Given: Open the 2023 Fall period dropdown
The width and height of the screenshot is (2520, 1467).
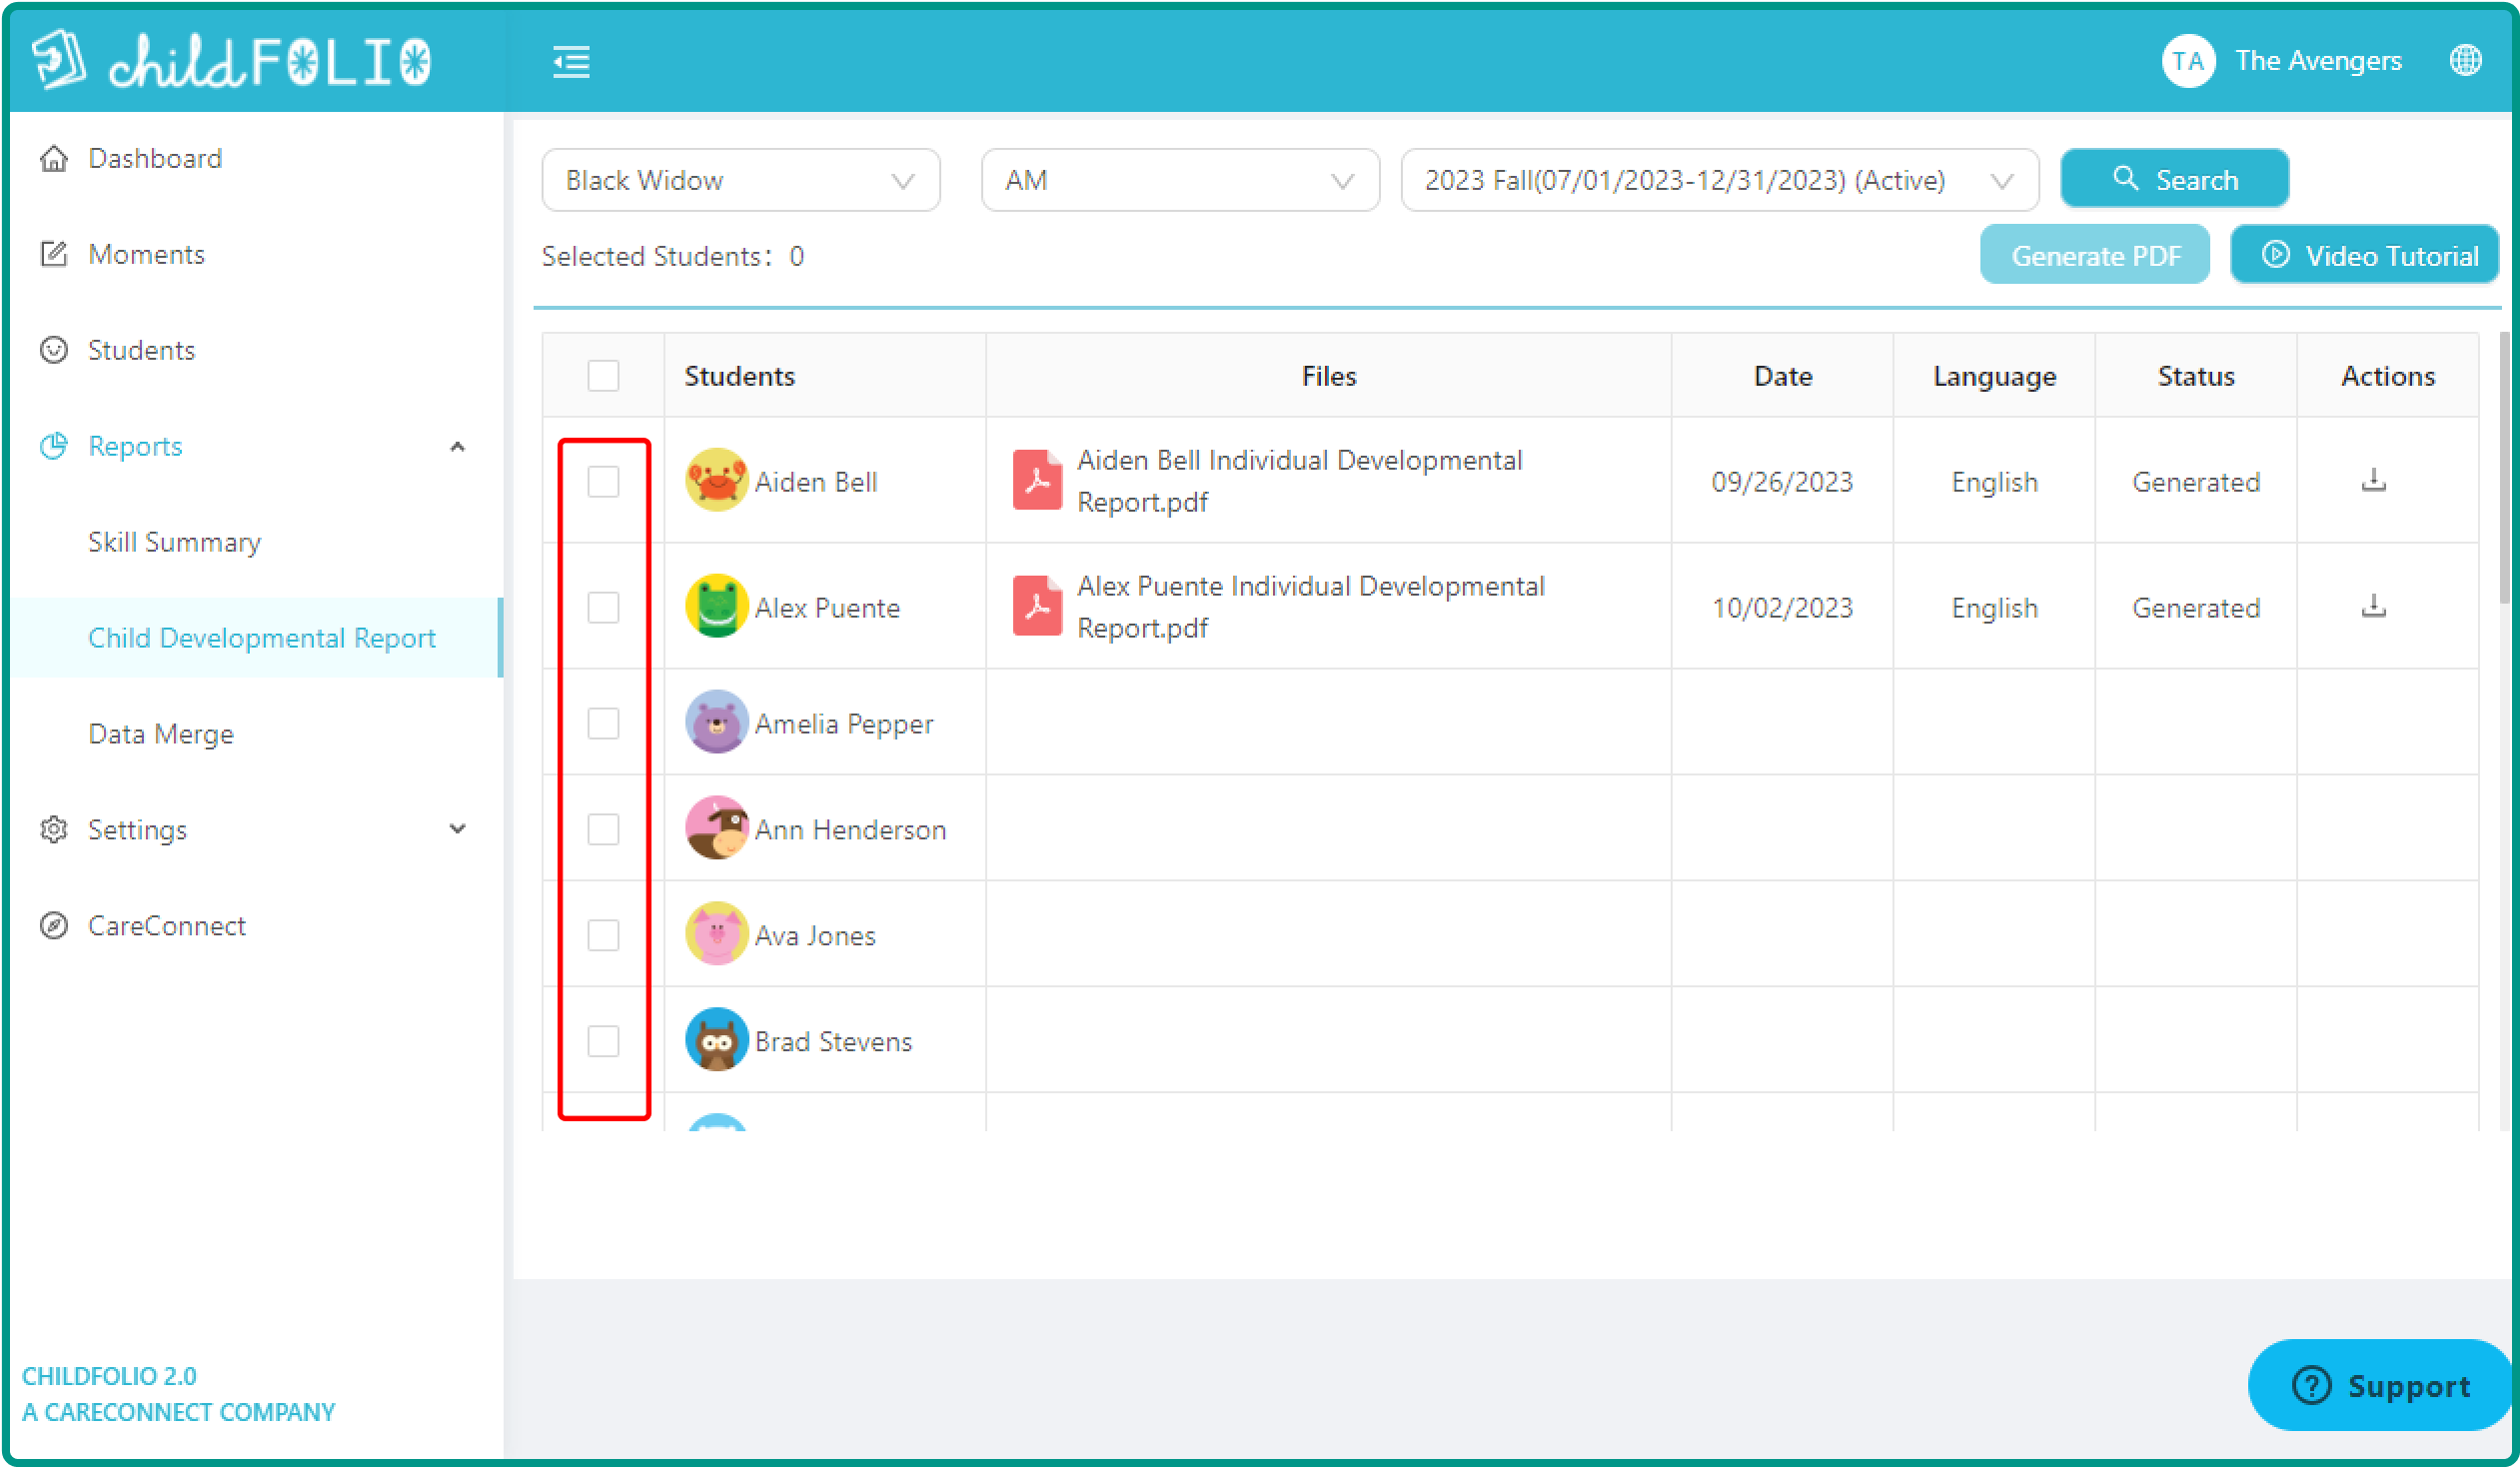Looking at the screenshot, I should point(1719,180).
